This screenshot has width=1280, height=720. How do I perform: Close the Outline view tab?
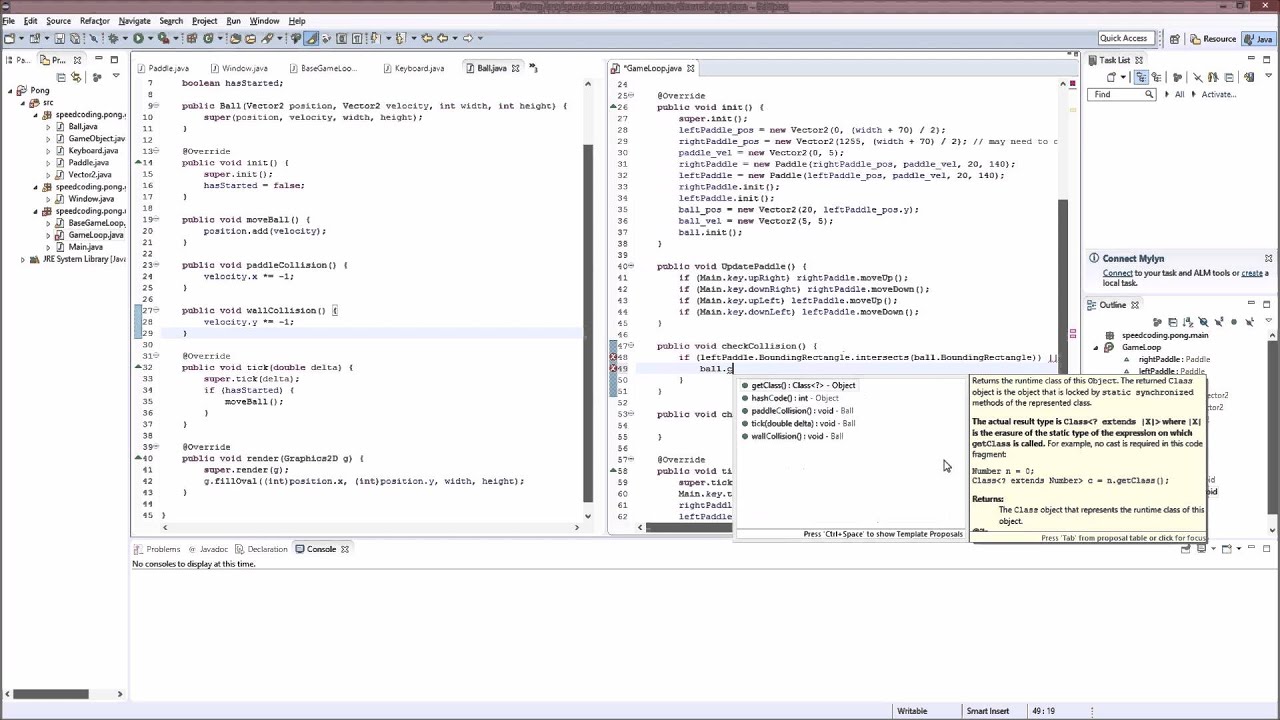pyautogui.click(x=1135, y=305)
